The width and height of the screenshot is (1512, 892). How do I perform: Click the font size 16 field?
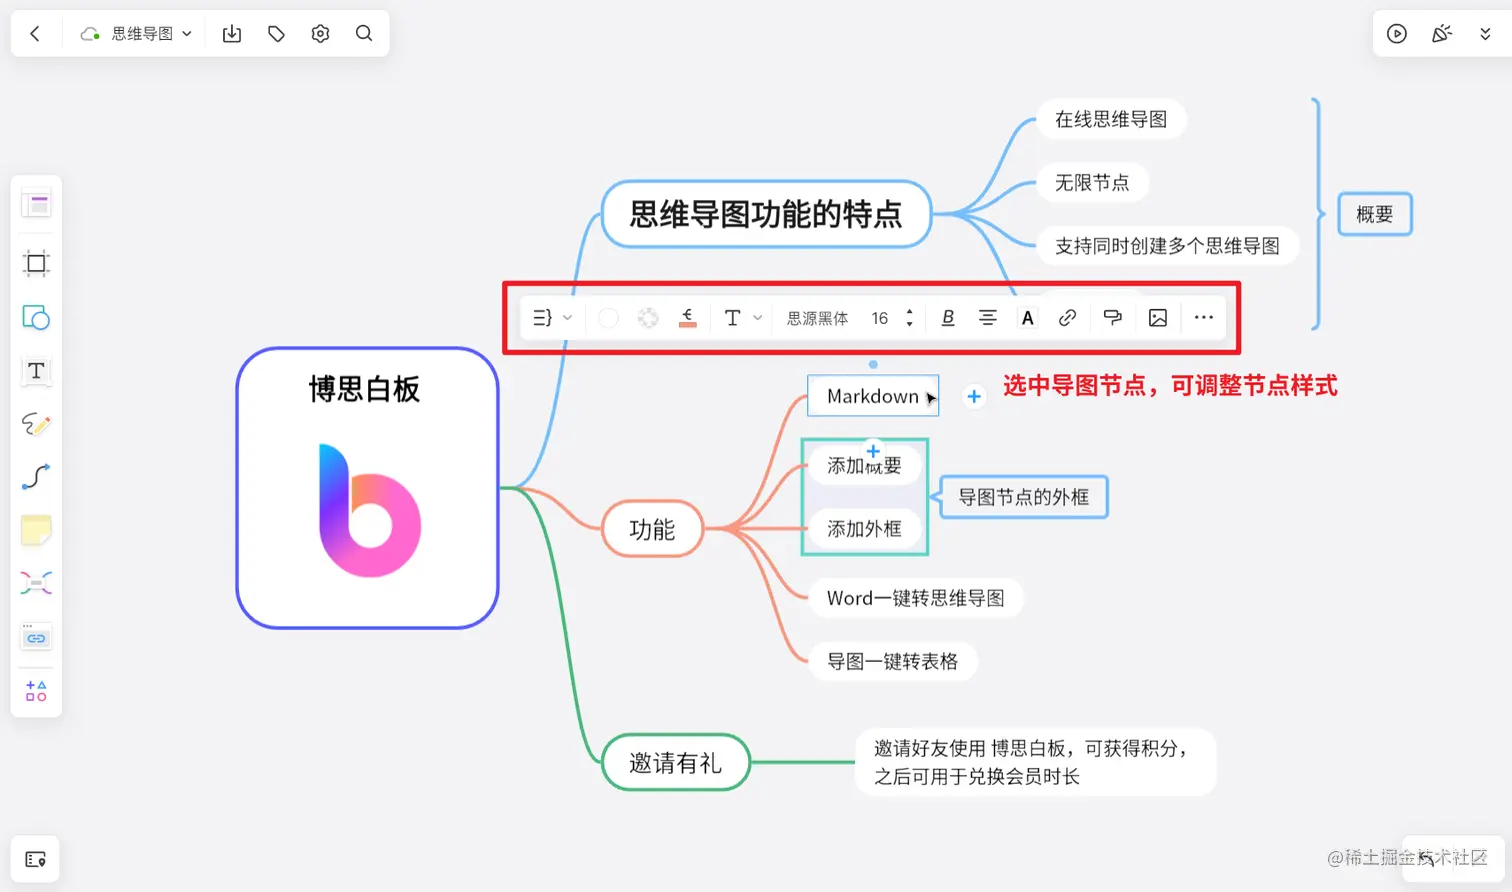(880, 318)
